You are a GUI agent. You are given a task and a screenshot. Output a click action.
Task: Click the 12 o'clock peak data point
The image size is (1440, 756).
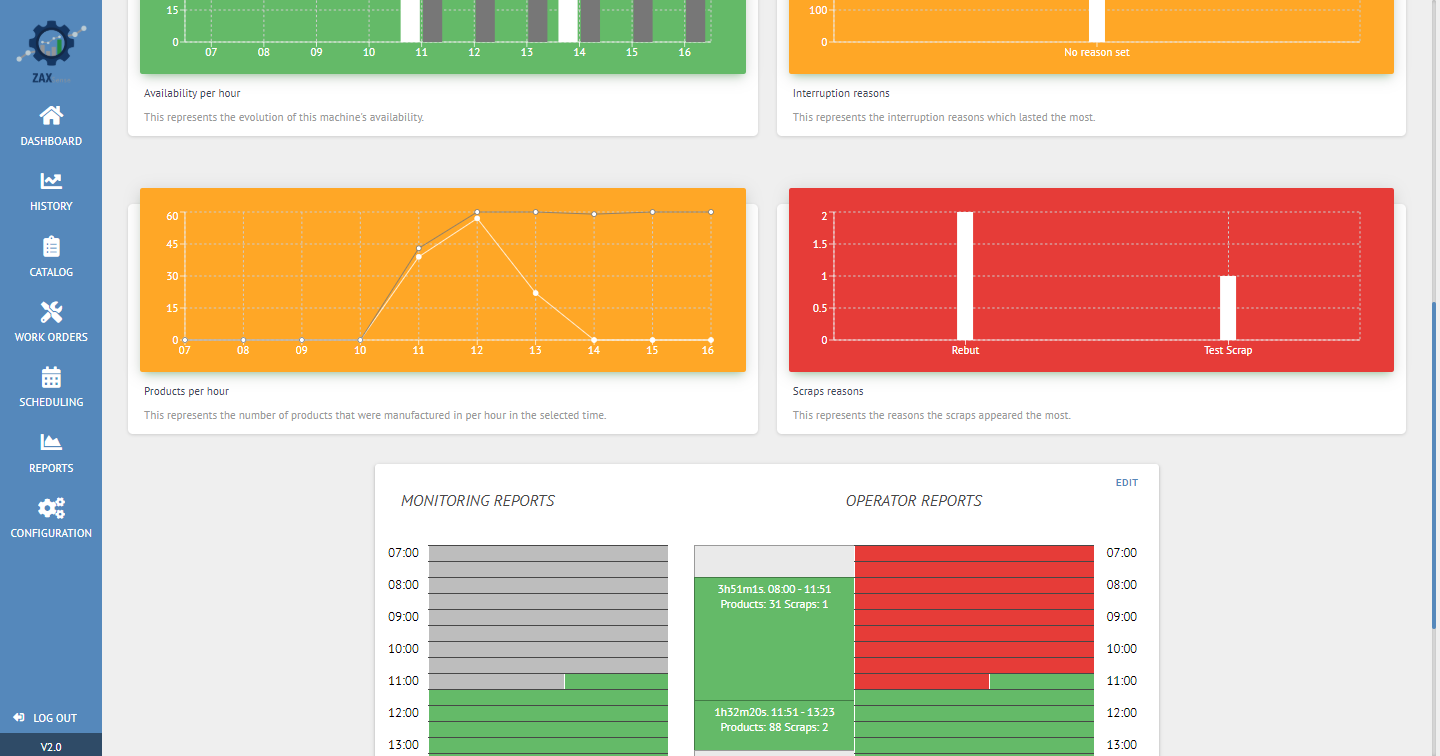[x=477, y=218]
